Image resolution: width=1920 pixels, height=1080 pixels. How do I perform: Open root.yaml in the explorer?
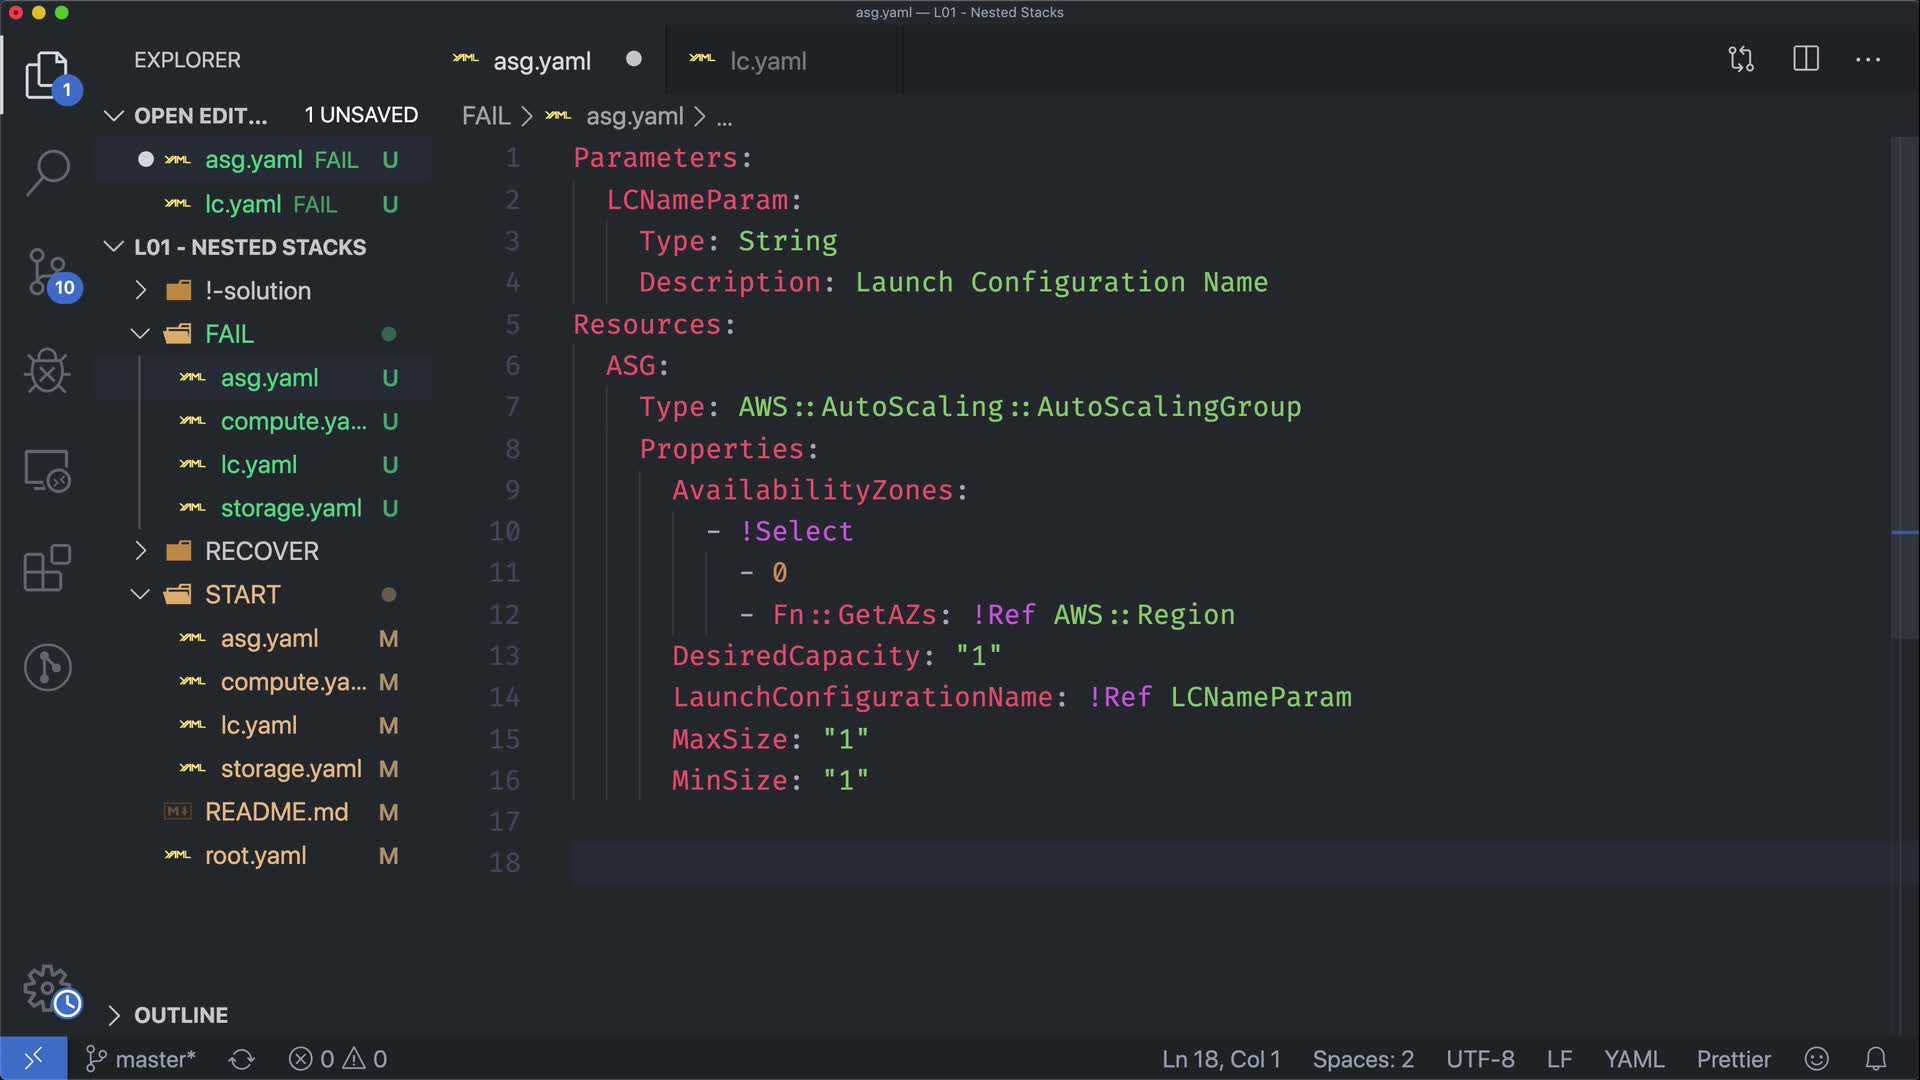[255, 856]
